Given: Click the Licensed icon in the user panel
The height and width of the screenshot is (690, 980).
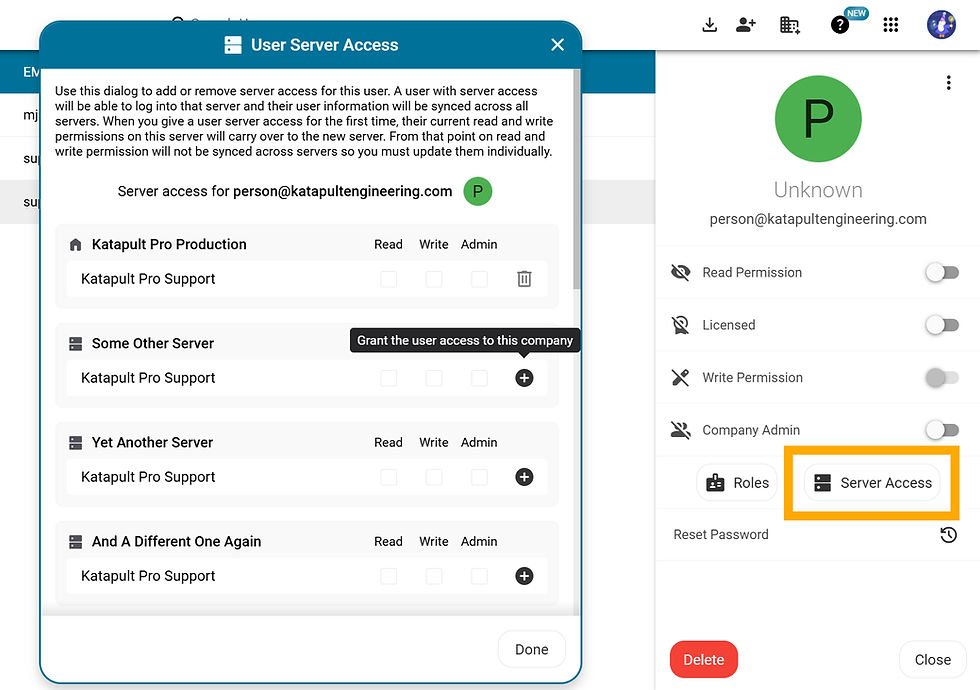Looking at the screenshot, I should pyautogui.click(x=681, y=325).
